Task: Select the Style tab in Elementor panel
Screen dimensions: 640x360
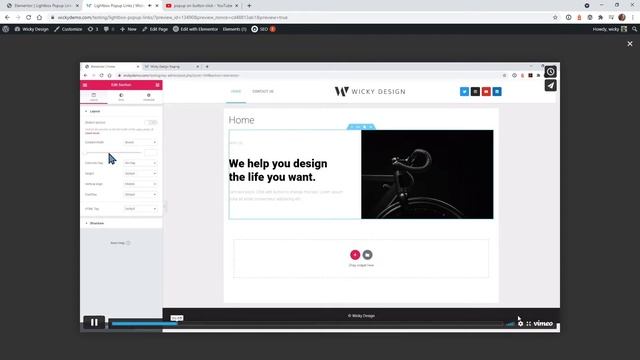Action: click(121, 97)
